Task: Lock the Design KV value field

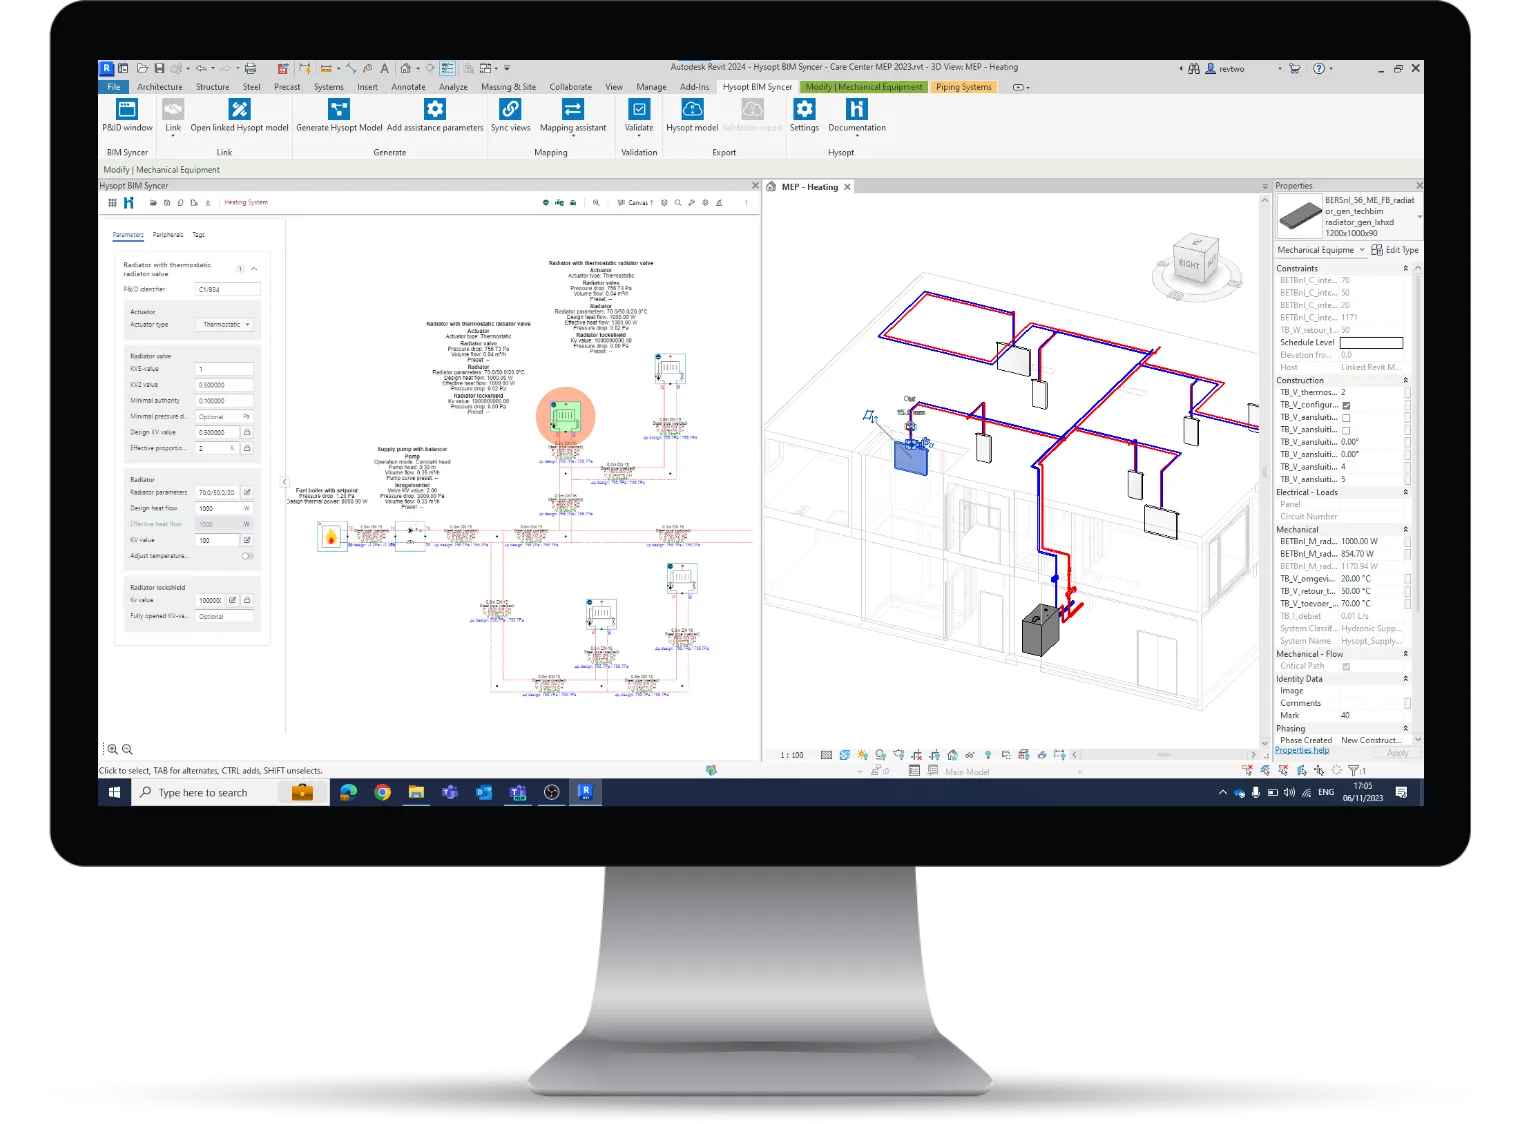Action: click(247, 432)
